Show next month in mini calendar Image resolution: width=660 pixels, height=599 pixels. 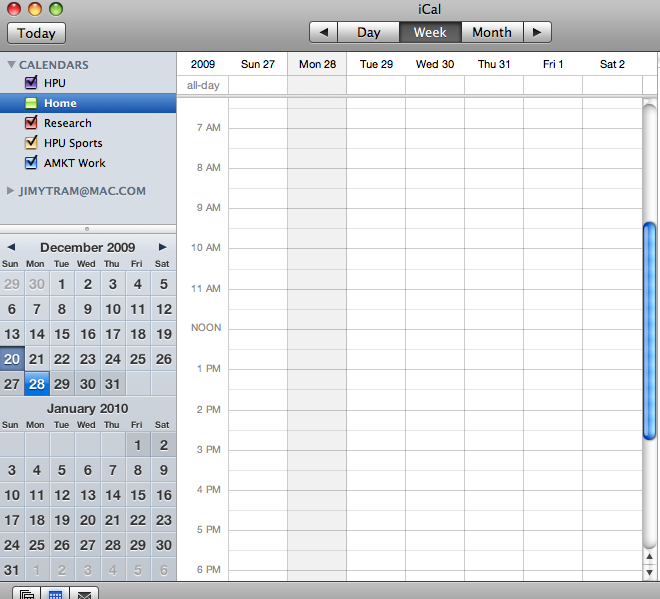[163, 247]
